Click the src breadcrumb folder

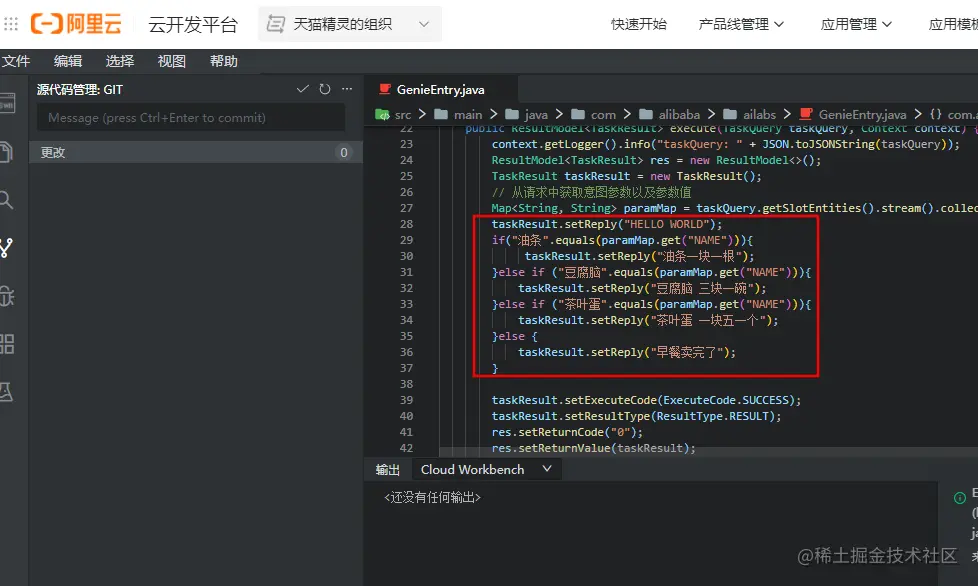click(x=394, y=115)
